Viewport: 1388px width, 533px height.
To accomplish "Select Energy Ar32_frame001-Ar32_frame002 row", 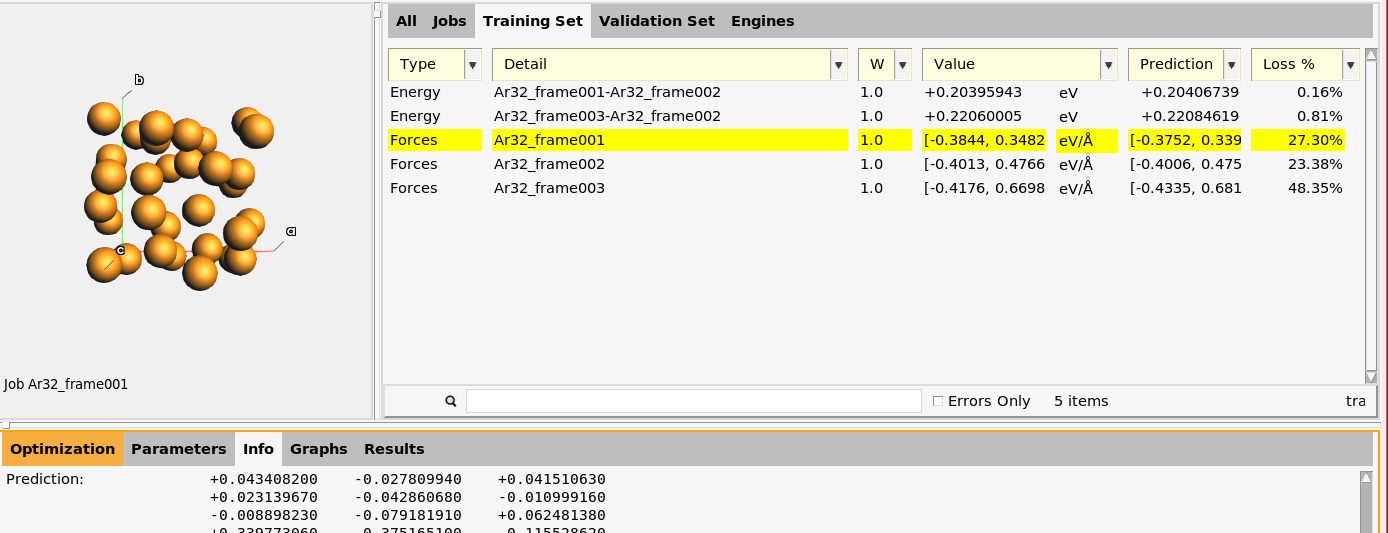I will coord(606,92).
